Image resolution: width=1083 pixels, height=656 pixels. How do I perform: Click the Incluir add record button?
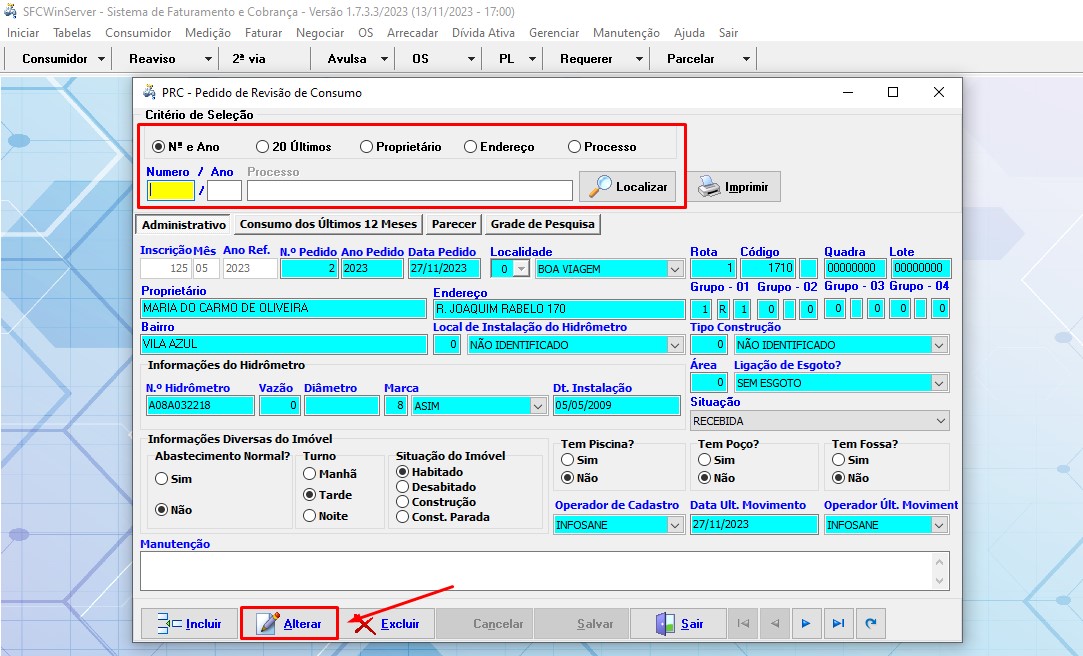189,623
